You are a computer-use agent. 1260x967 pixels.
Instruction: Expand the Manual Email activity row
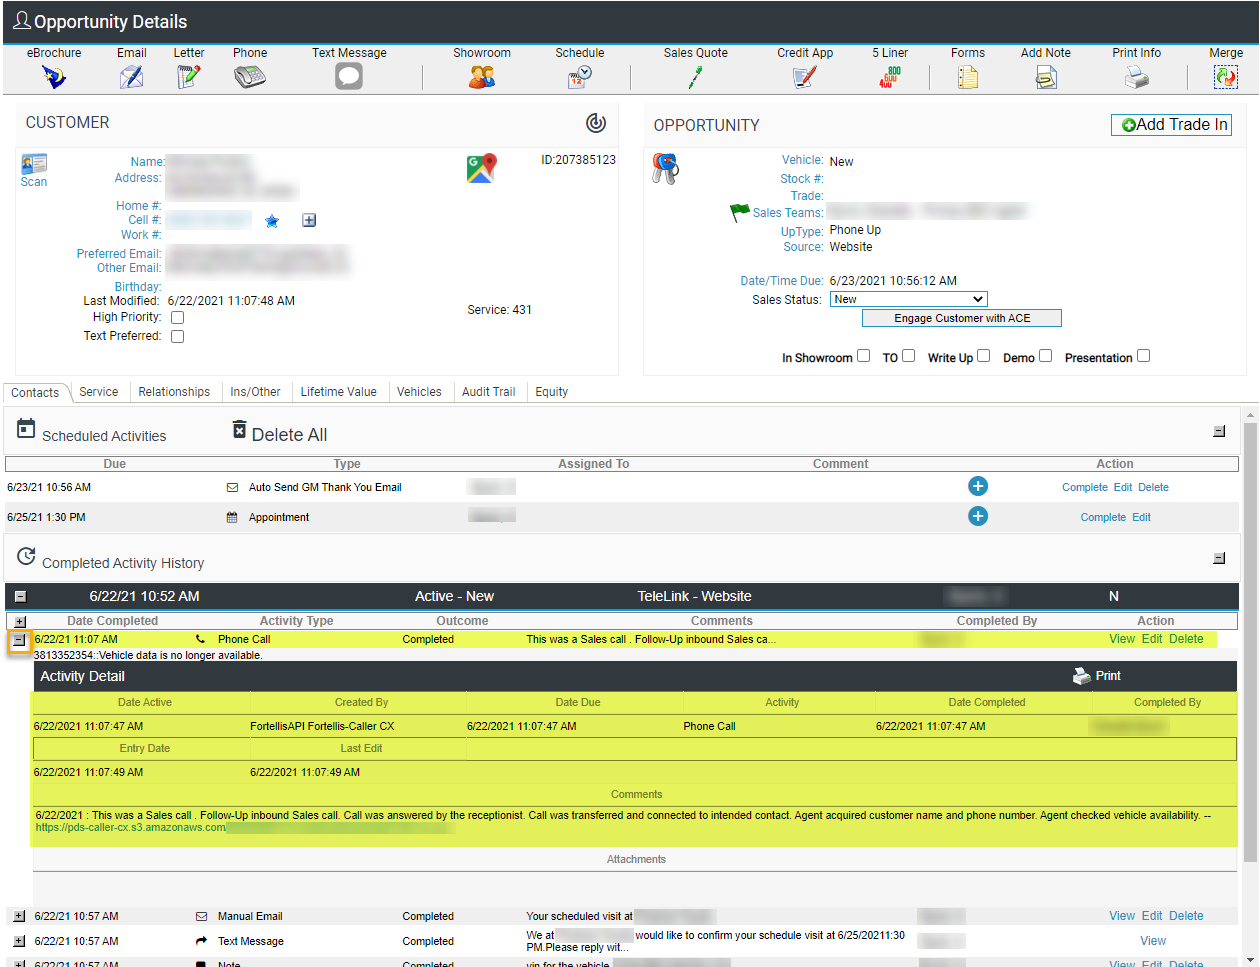coord(19,916)
